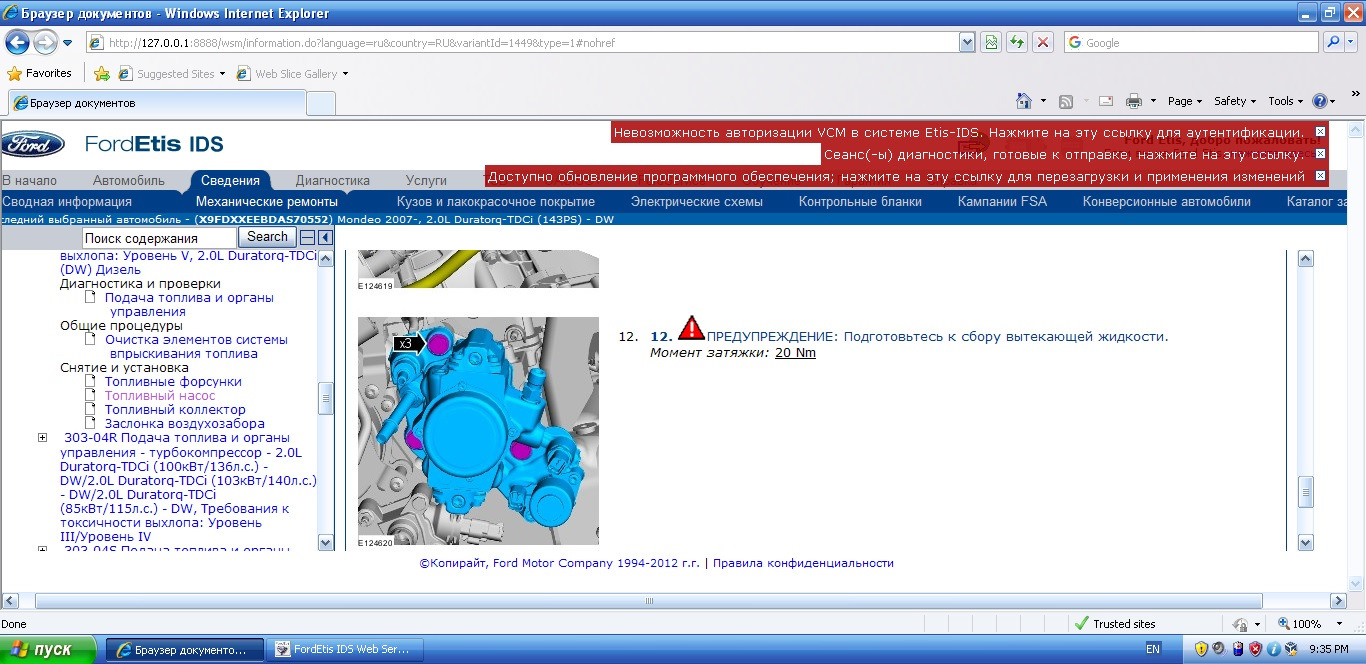Select the Браузер документов browser tab
Image resolution: width=1366 pixels, height=664 pixels.
point(155,103)
